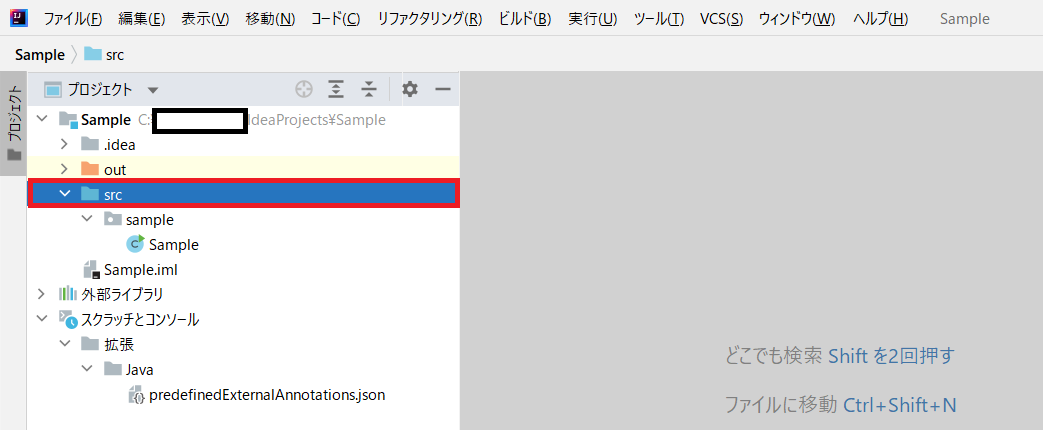The image size is (1043, 430).
Task: Open the ウィンドウ(W) menu
Action: pos(797,19)
